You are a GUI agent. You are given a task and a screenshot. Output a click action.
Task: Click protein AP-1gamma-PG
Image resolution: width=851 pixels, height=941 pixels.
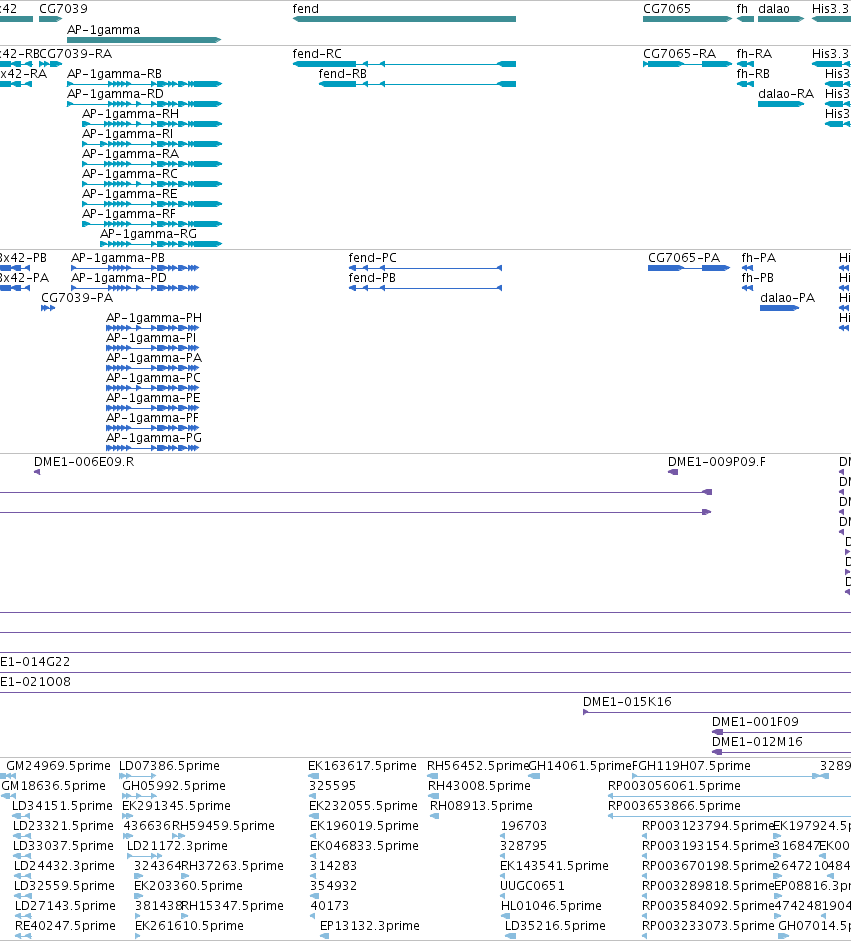tap(152, 448)
